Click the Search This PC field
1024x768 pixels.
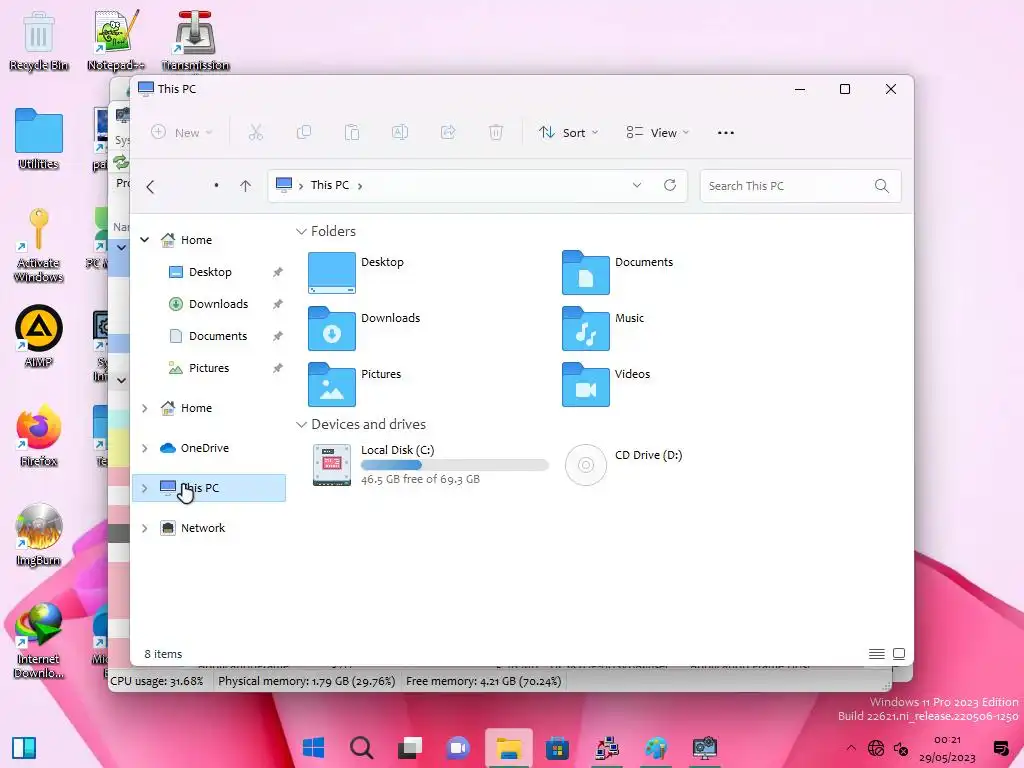(x=800, y=186)
